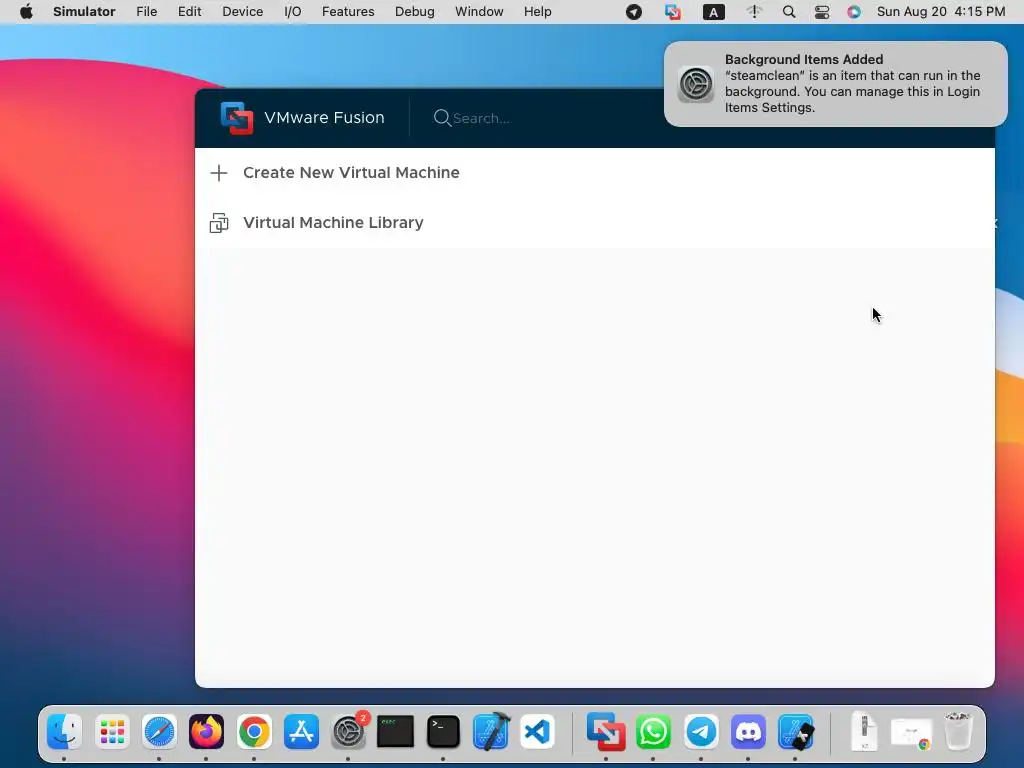Open the Simulator app menu

[84, 12]
